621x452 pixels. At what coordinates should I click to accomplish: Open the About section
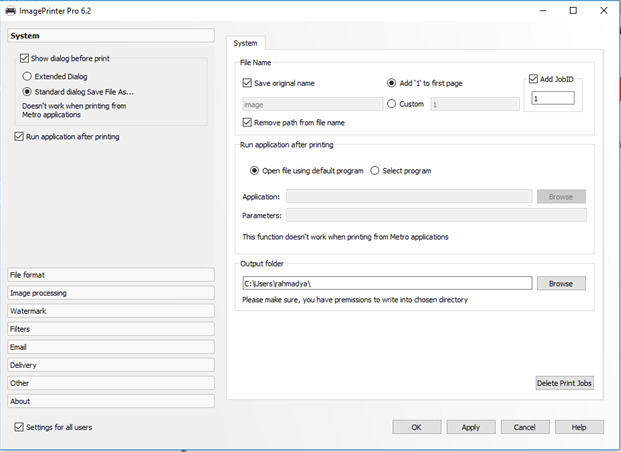[x=110, y=401]
